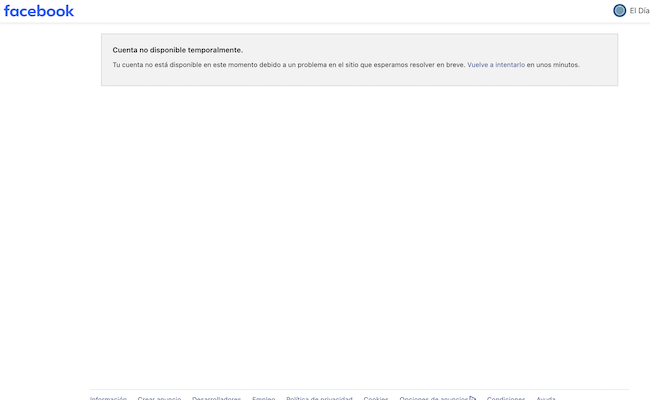Click the Cuenta no disponible temporalmente heading
The image size is (650, 400).
177,49
